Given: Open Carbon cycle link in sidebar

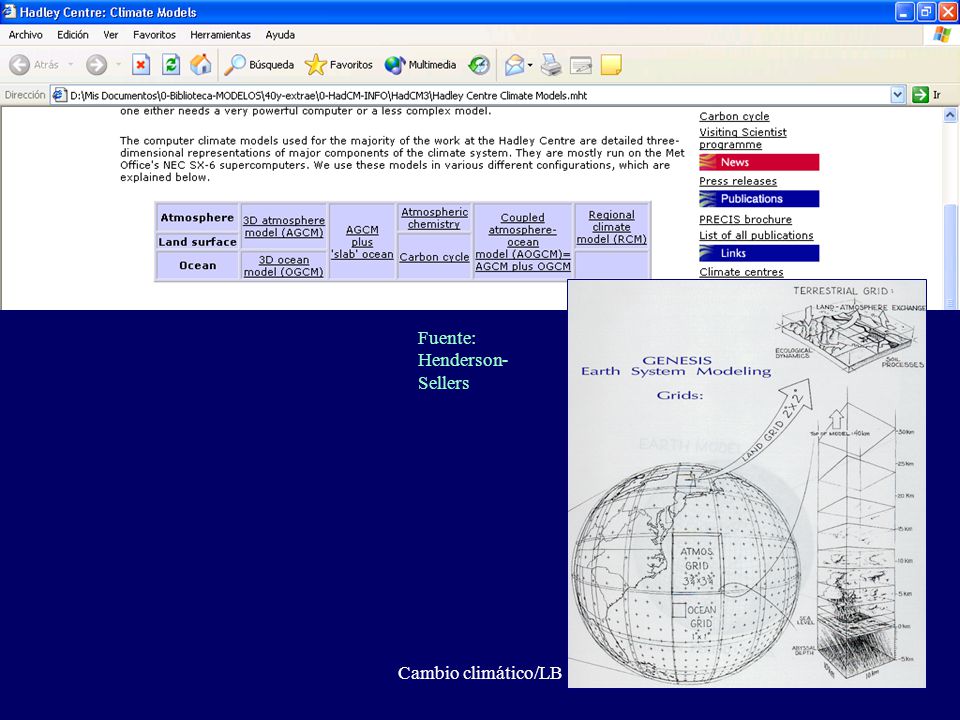Looking at the screenshot, I should [734, 116].
